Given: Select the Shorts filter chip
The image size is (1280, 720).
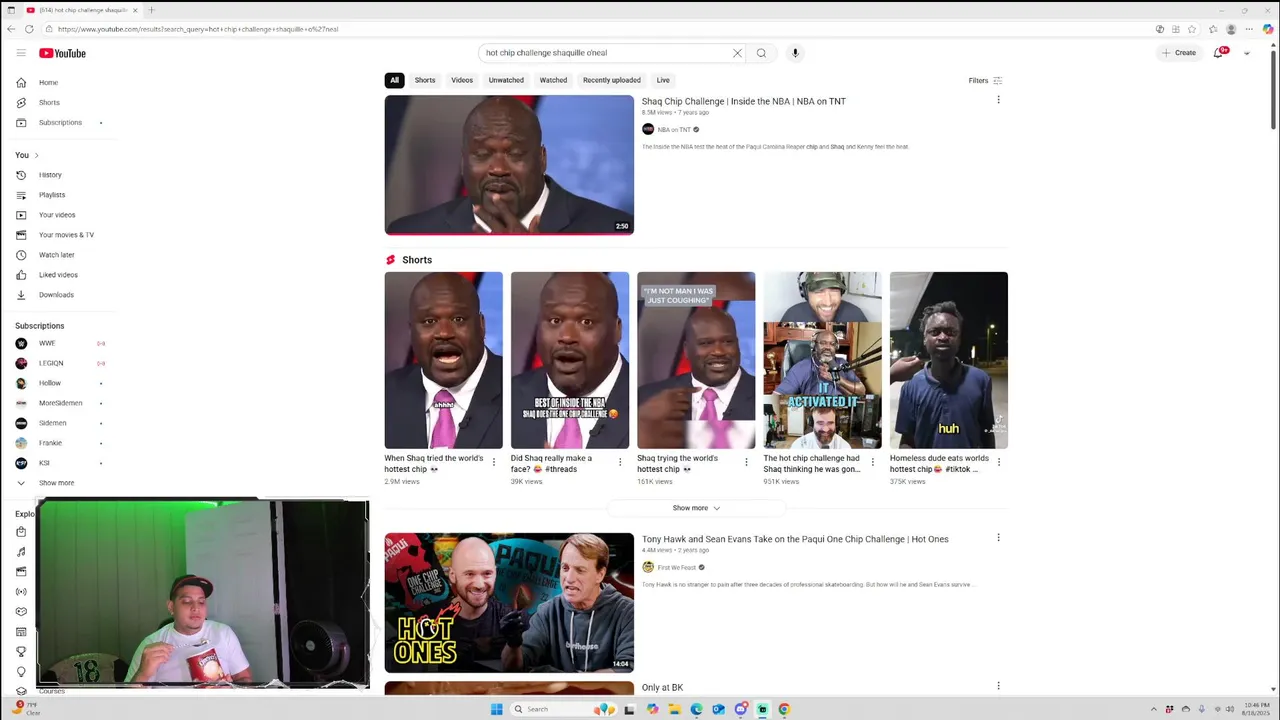Looking at the screenshot, I should pyautogui.click(x=425, y=80).
